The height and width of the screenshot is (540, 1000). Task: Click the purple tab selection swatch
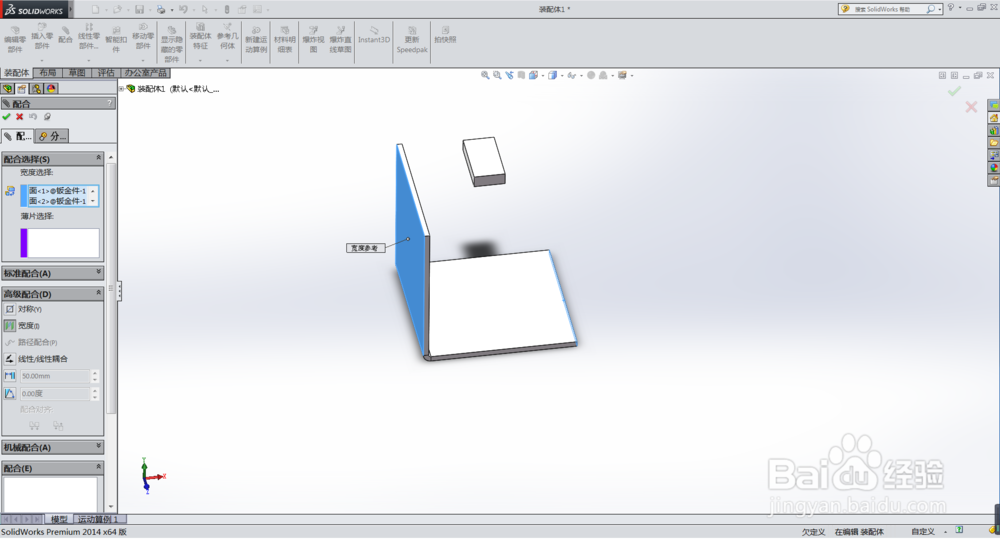pos(24,243)
